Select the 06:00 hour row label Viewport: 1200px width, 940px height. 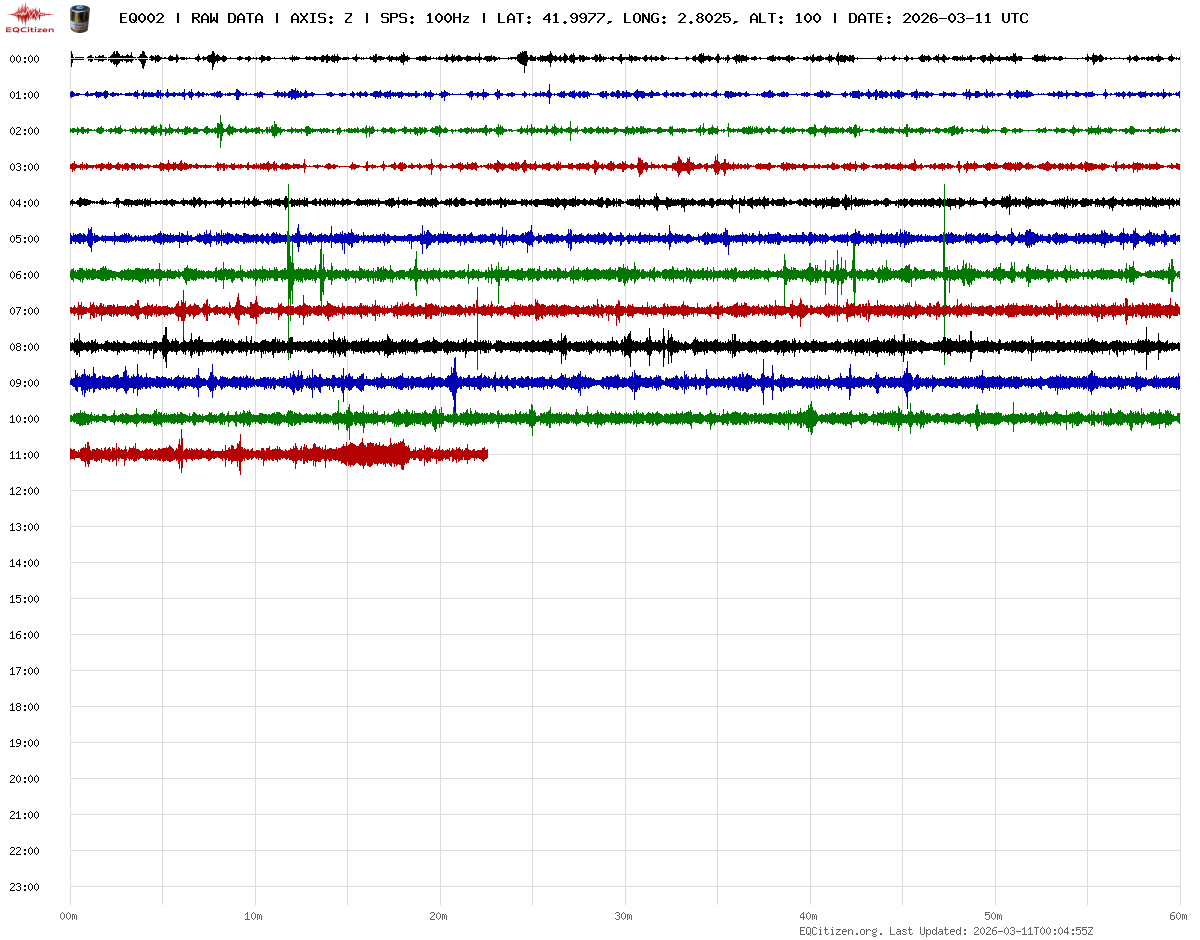(24, 275)
